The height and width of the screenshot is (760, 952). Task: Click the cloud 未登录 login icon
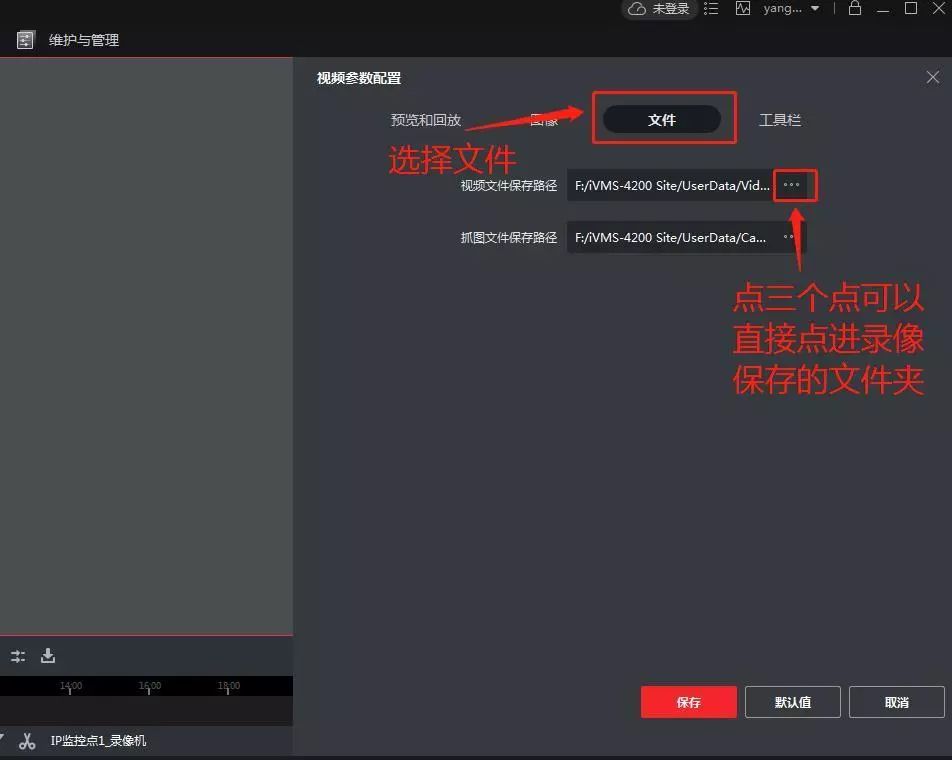coord(638,9)
